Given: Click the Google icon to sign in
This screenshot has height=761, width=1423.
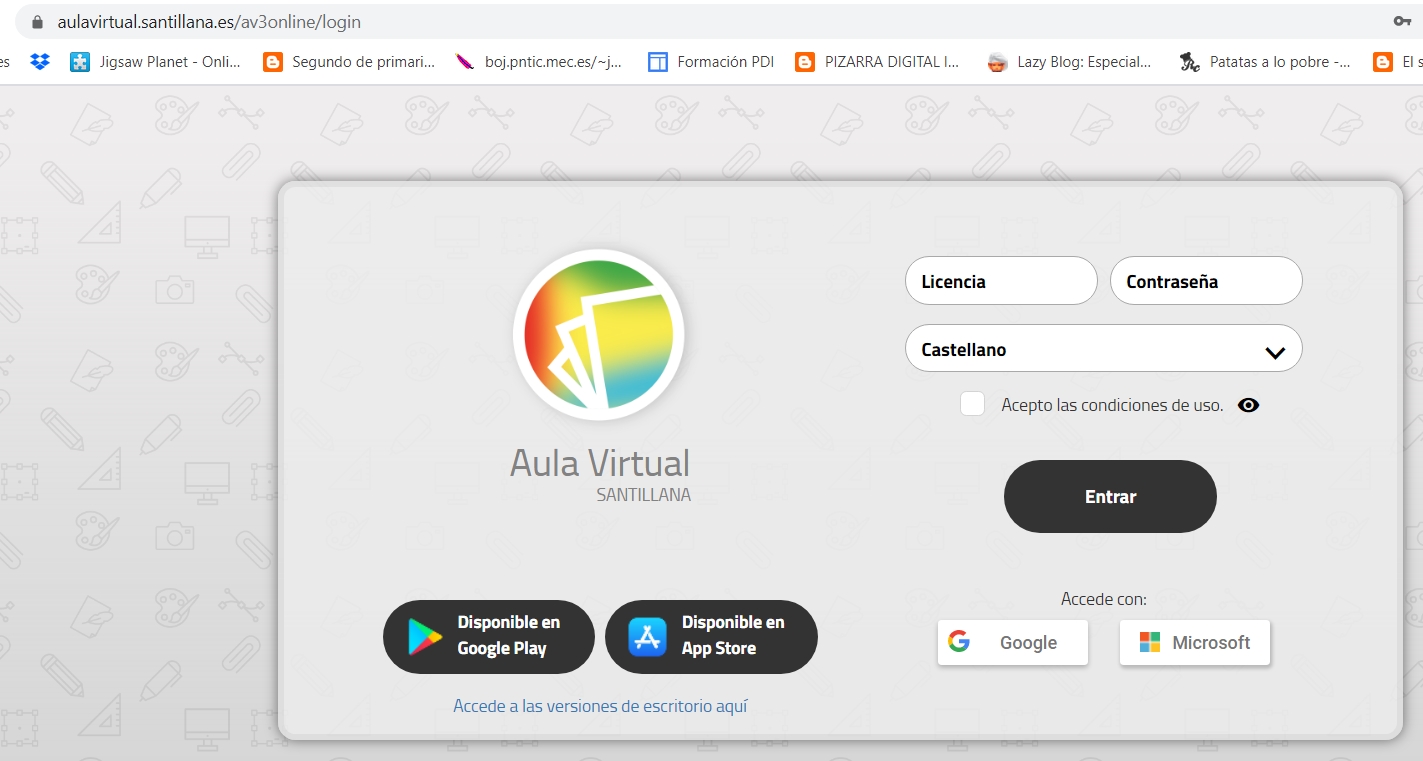Looking at the screenshot, I should point(959,642).
